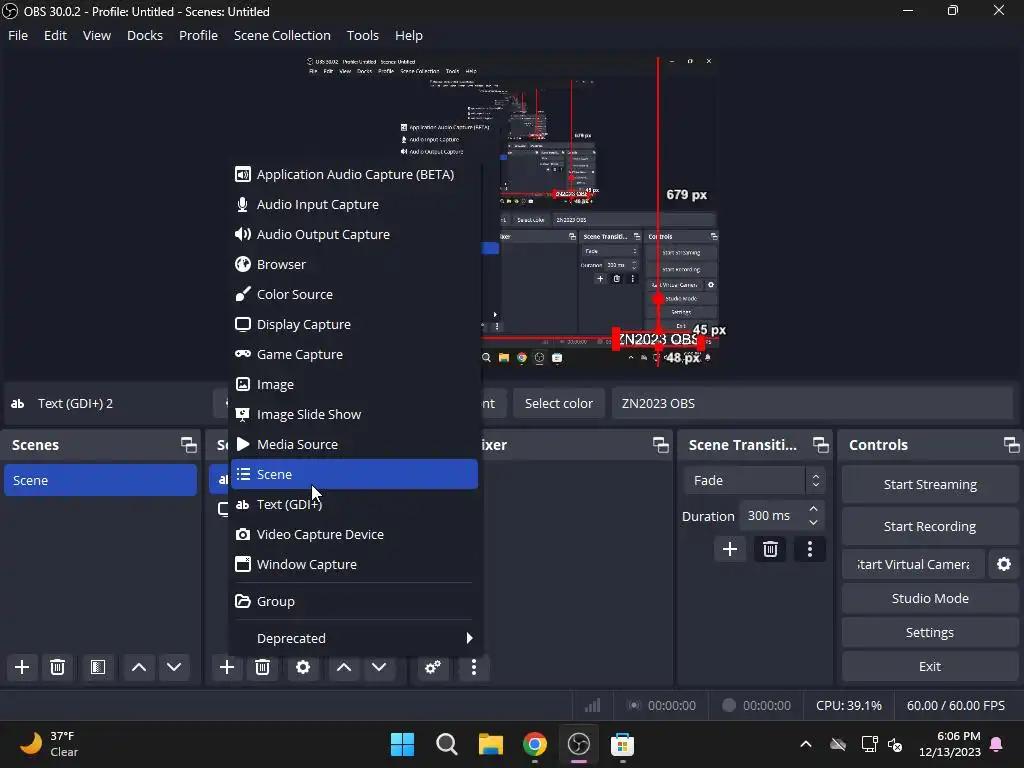Add a scene transition with plus button
This screenshot has height=768, width=1024.
[x=730, y=549]
